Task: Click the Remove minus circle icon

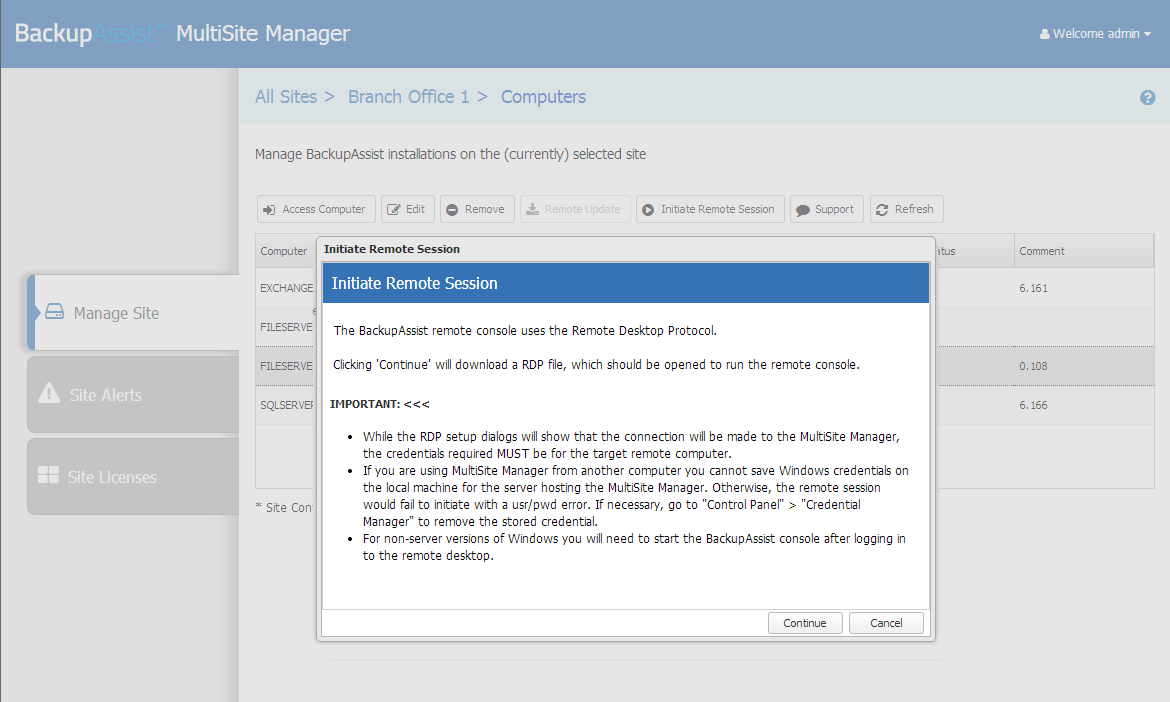Action: (x=452, y=210)
